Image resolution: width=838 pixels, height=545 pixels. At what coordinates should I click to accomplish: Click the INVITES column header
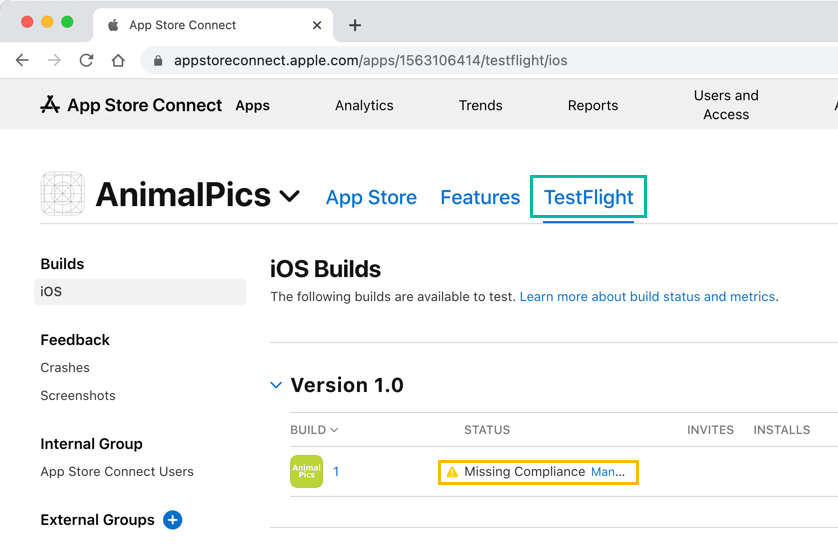point(710,430)
